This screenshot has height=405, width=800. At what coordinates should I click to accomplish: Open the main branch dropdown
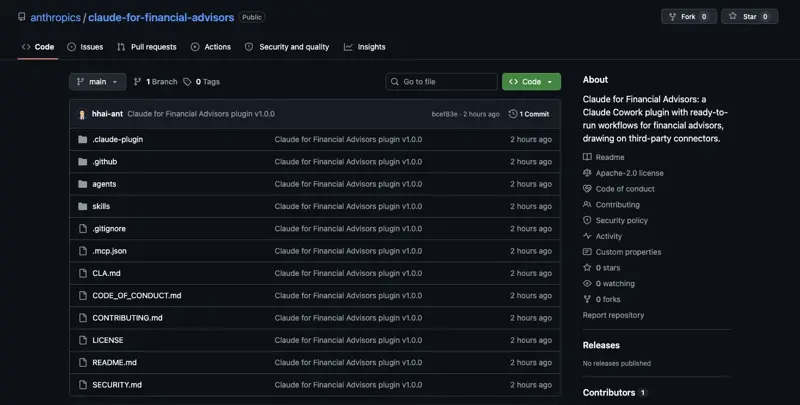[97, 82]
